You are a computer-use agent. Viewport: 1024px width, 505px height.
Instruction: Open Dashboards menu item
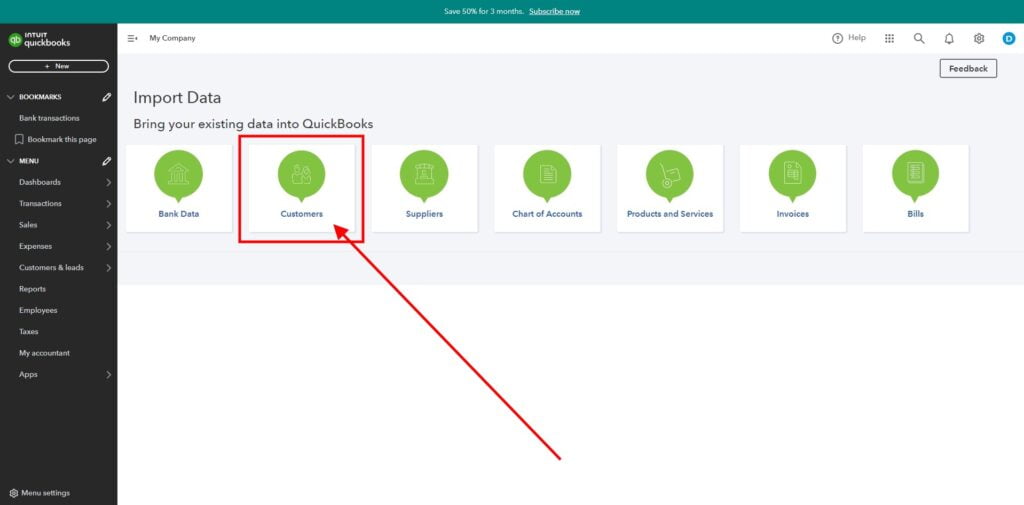tap(40, 182)
